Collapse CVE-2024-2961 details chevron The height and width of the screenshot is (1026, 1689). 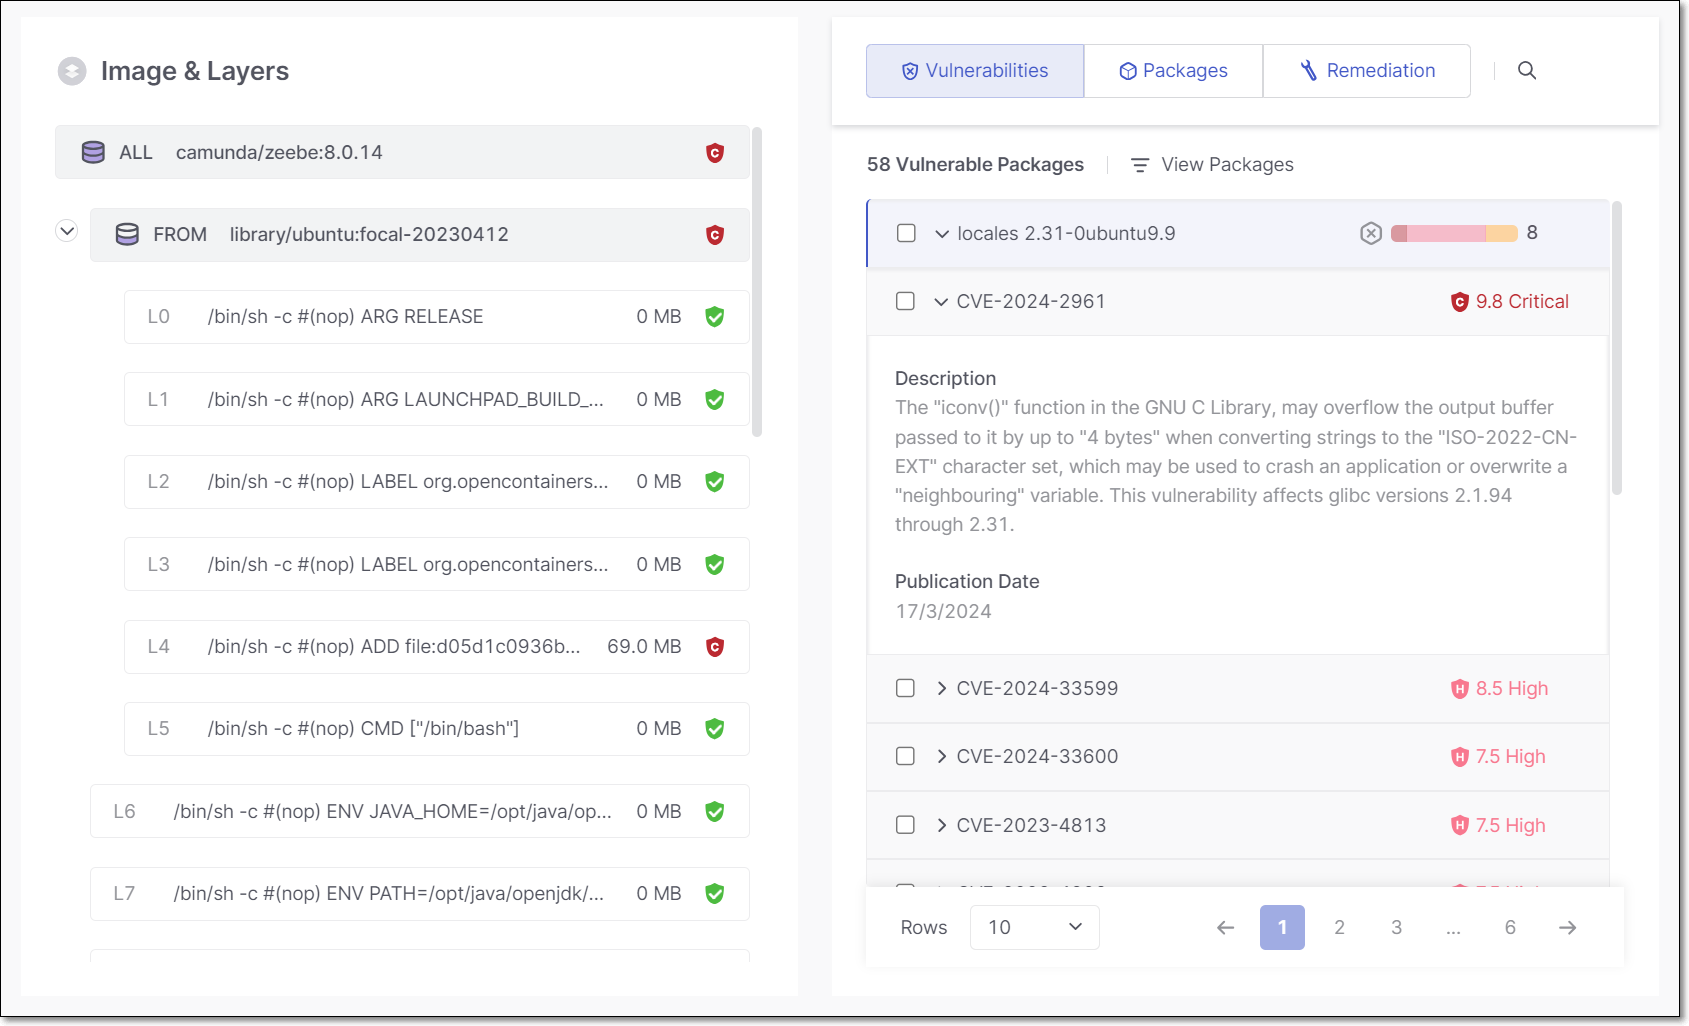coord(941,302)
